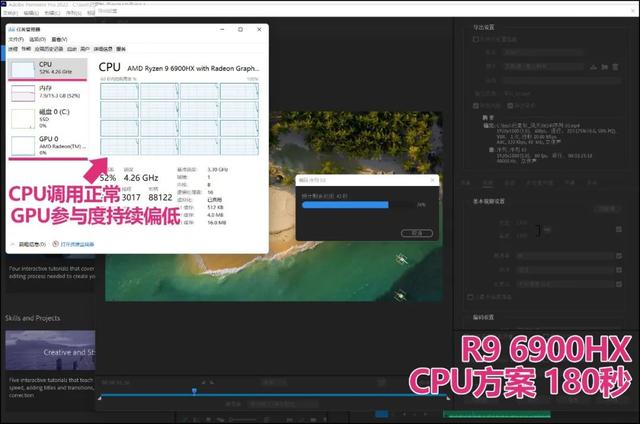Open the 编辑(E) menu in Premiere Pro

pos(31,13)
